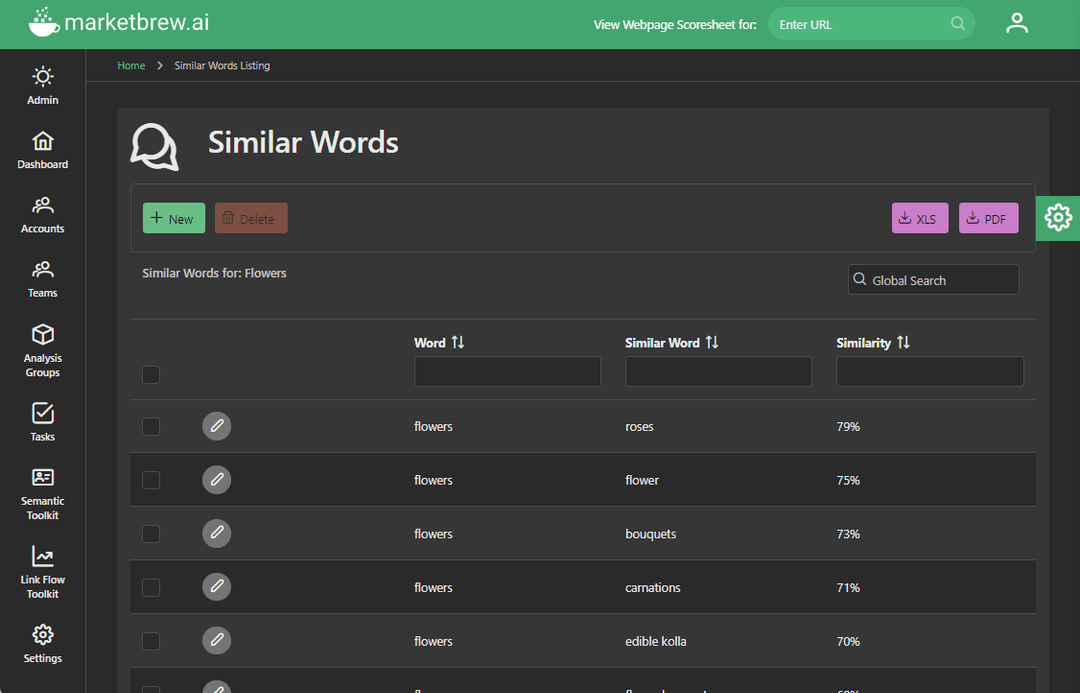This screenshot has height=693, width=1080.
Task: Edit the roses similar word entry
Action: pos(217,426)
